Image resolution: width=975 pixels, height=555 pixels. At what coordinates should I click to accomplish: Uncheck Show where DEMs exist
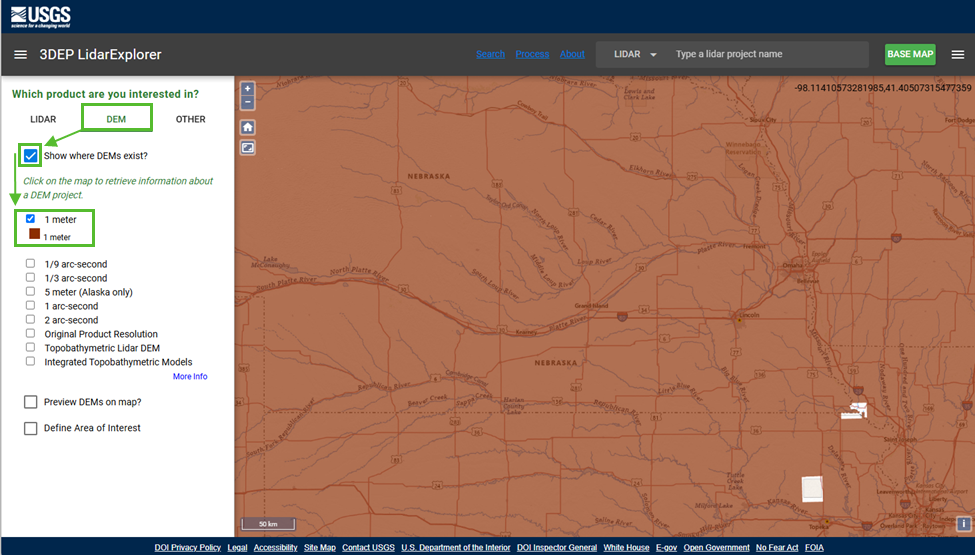(x=30, y=155)
